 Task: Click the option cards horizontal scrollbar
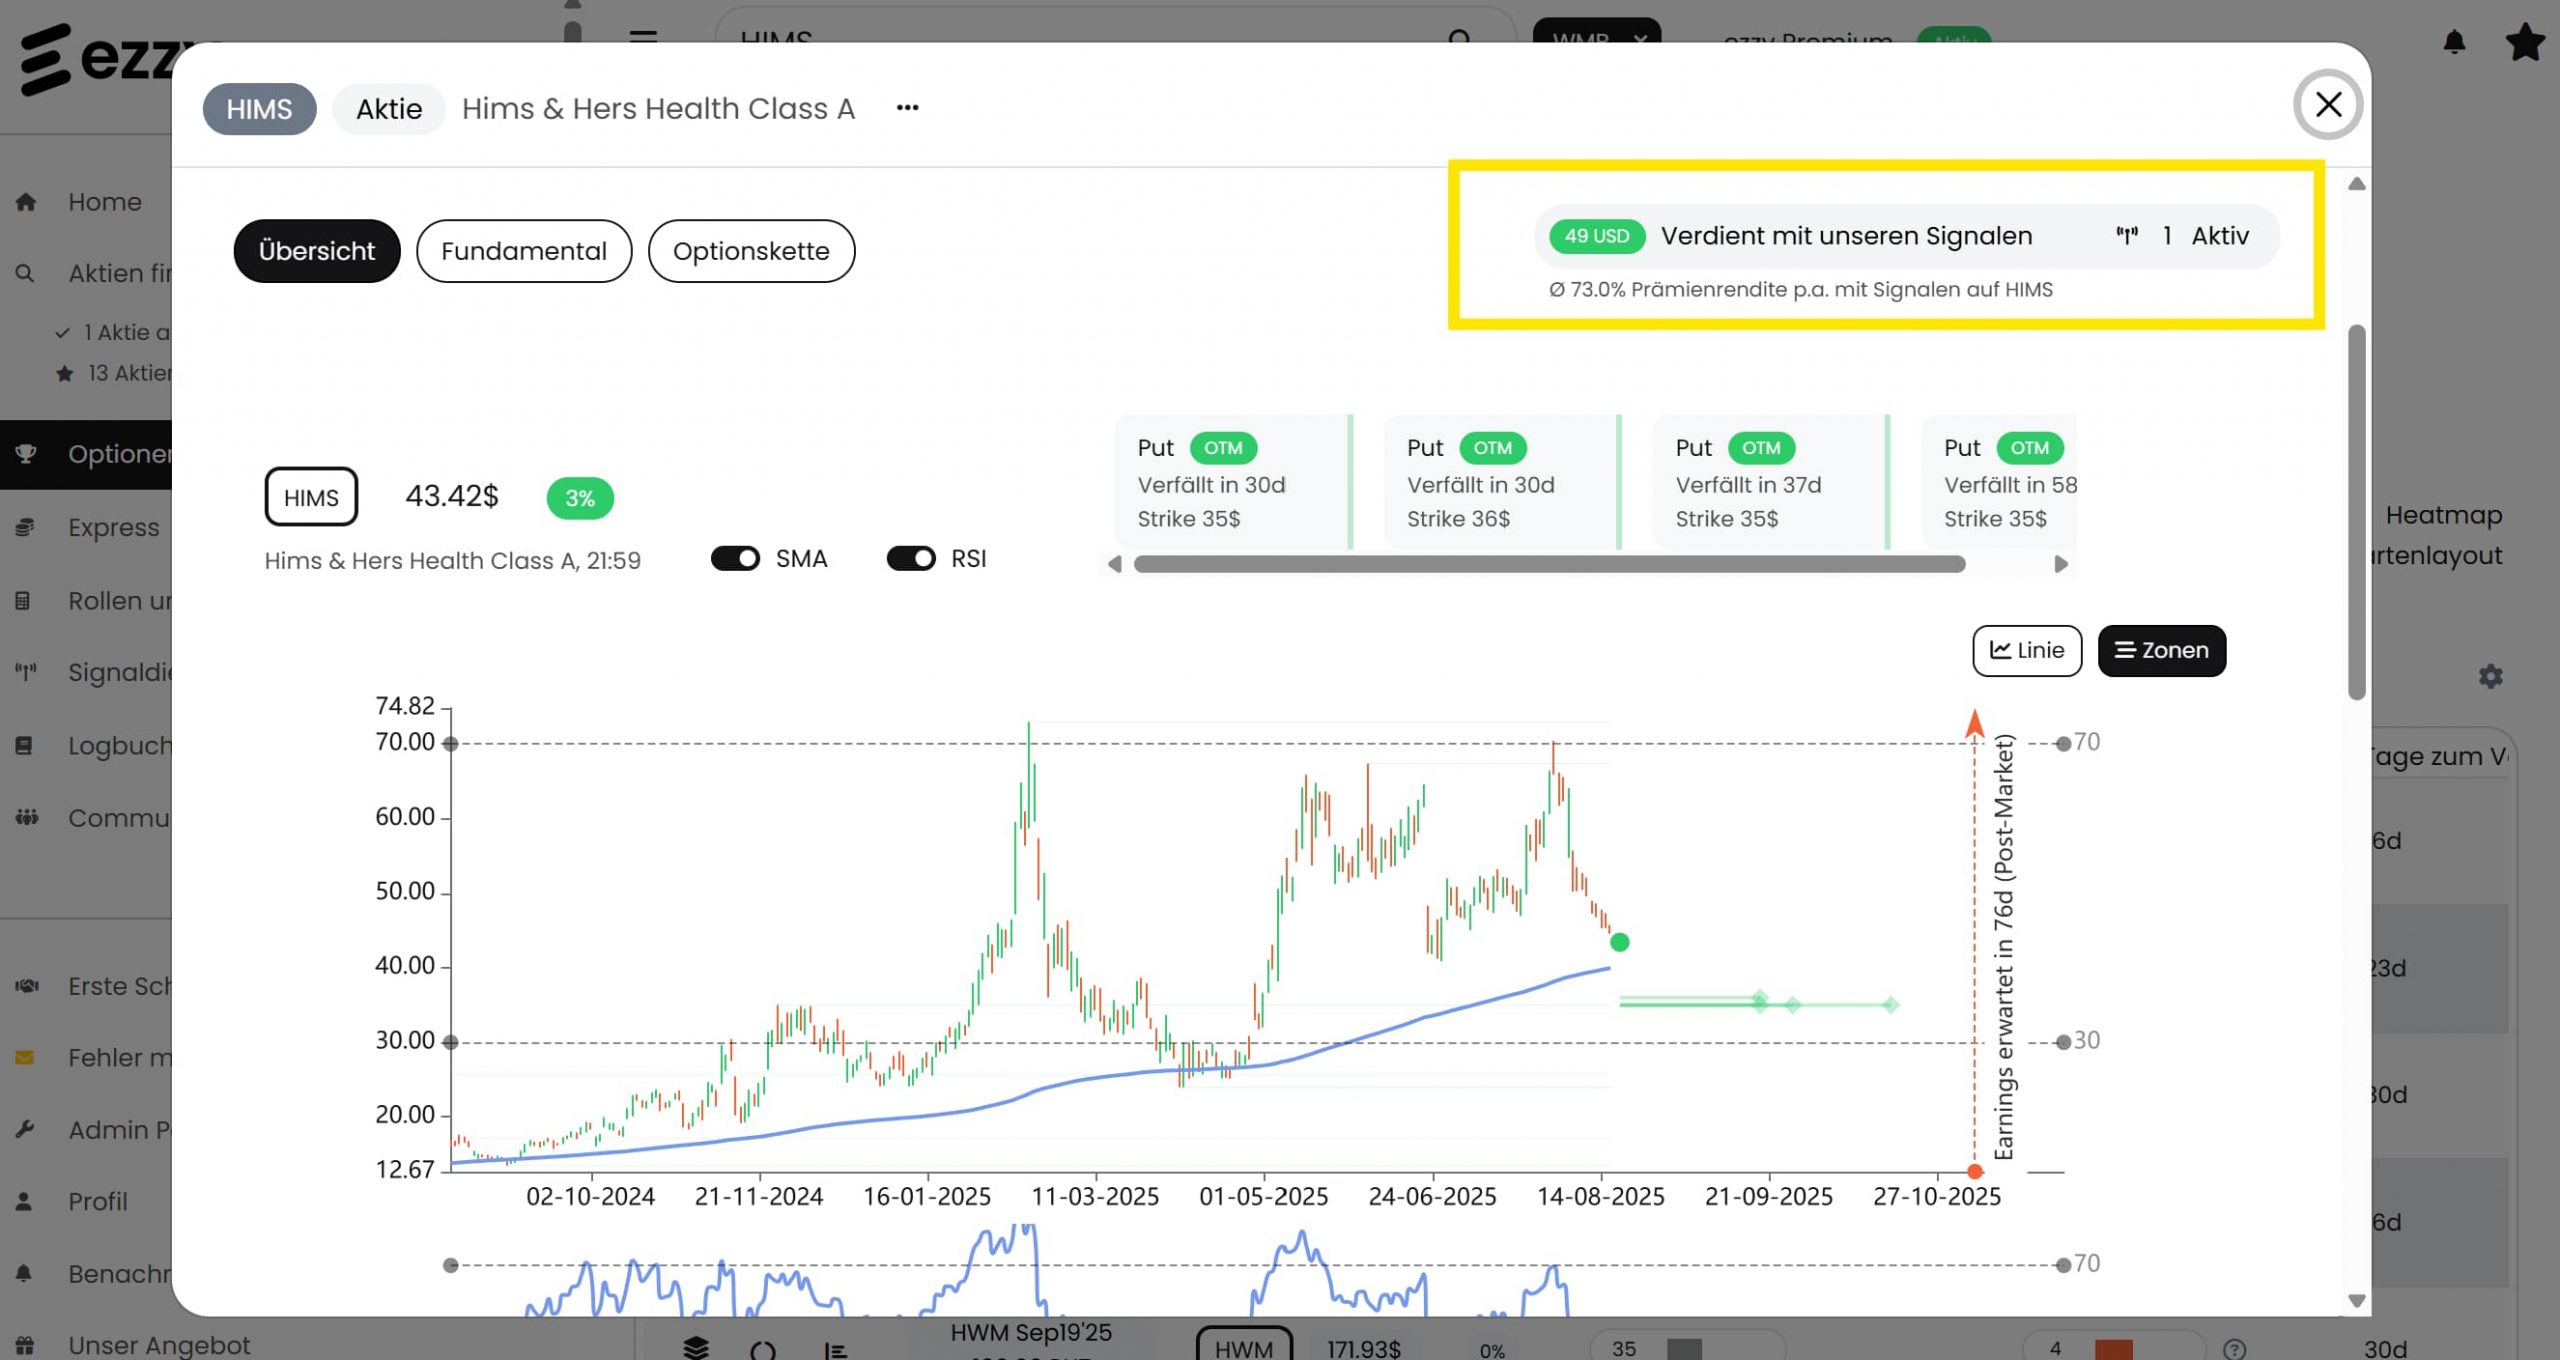(1549, 564)
